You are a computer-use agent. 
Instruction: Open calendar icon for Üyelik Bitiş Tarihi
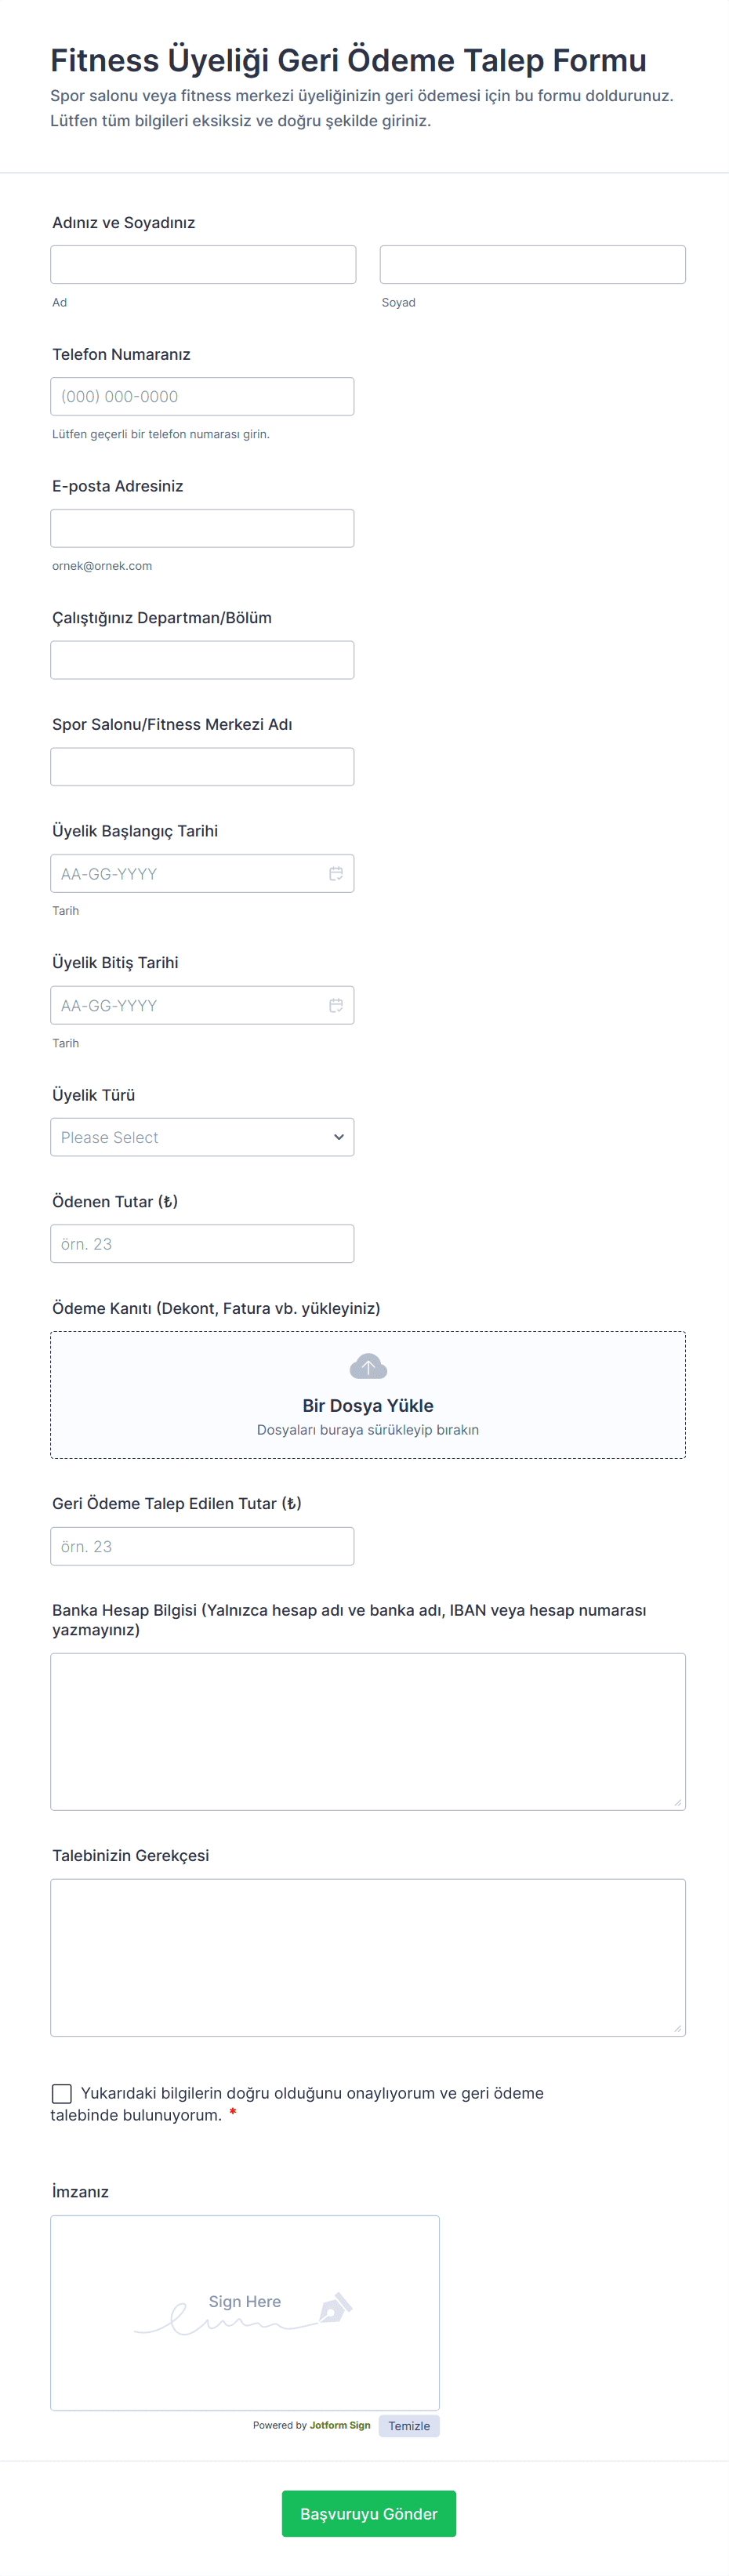[336, 1005]
